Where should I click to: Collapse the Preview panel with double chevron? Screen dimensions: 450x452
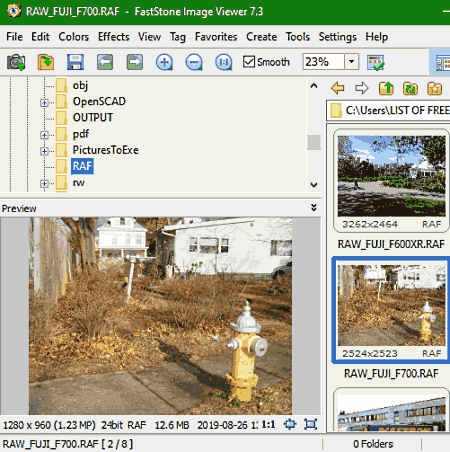[313, 208]
